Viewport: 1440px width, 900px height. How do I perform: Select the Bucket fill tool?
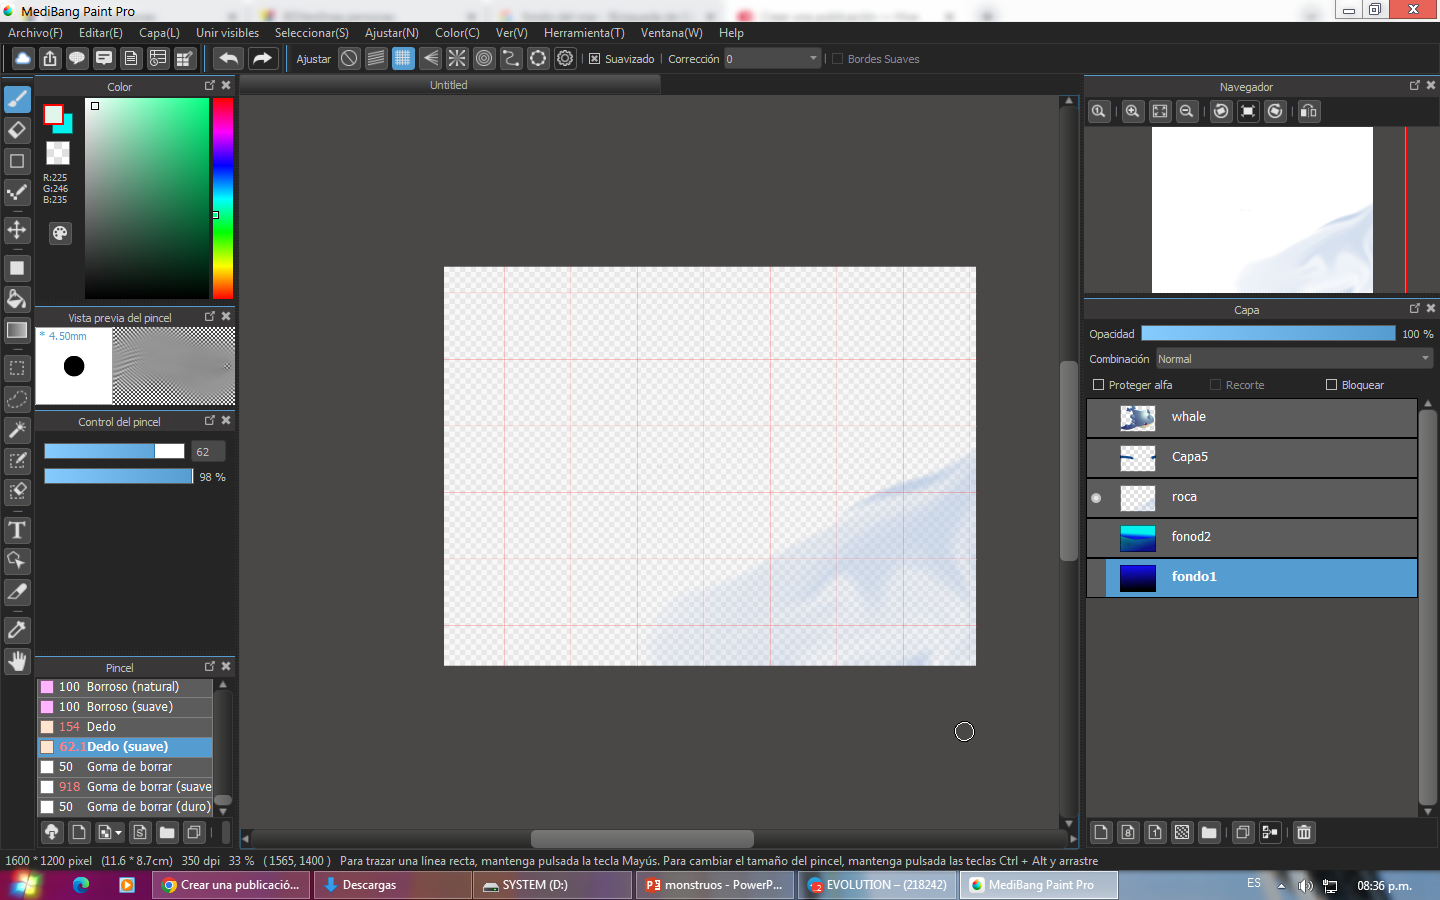17,299
